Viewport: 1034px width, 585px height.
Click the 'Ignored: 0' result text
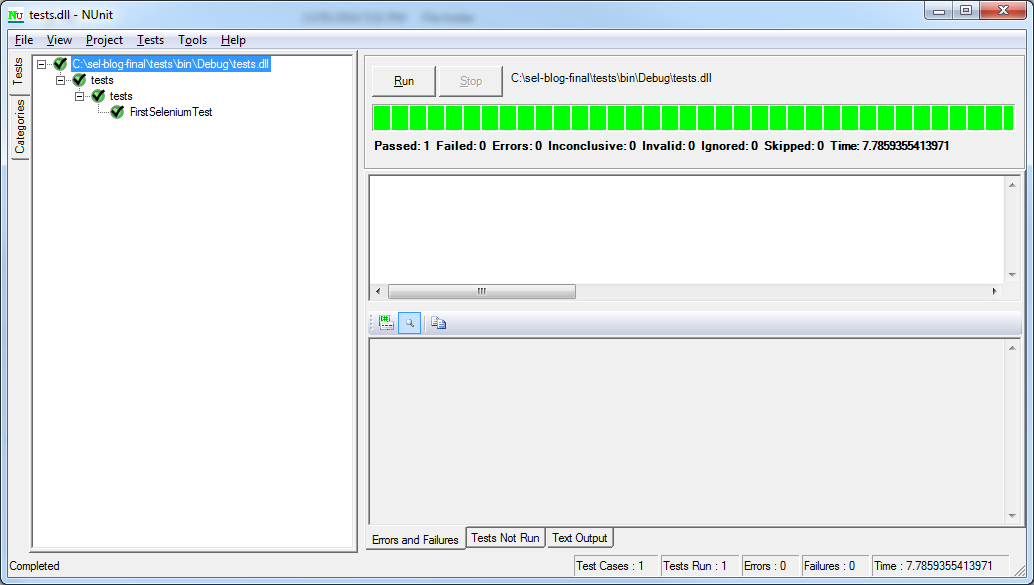pyautogui.click(x=729, y=146)
